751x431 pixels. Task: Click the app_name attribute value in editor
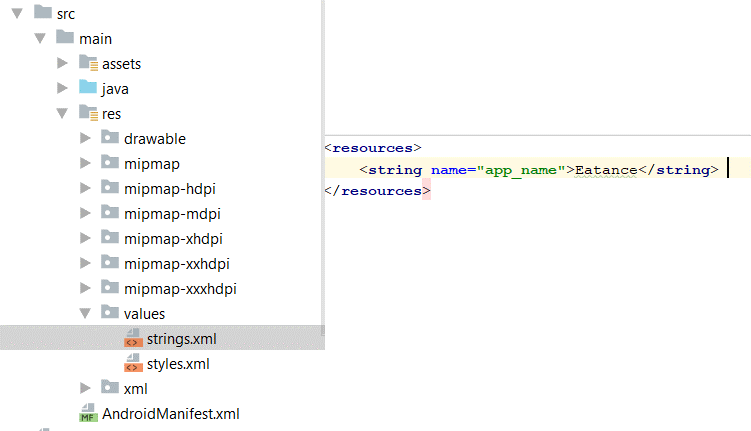(x=519, y=170)
